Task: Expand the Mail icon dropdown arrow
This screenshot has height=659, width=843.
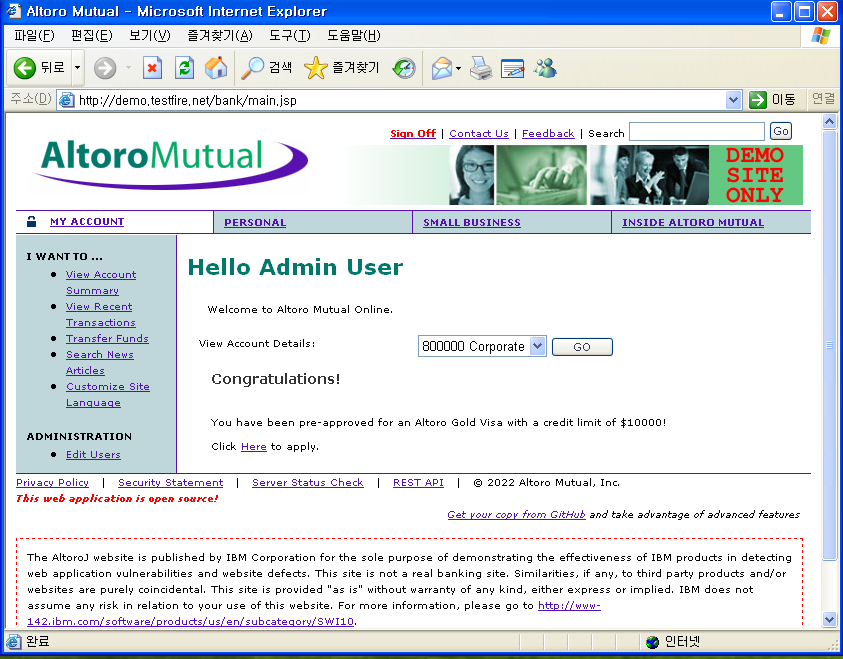Action: [458, 68]
